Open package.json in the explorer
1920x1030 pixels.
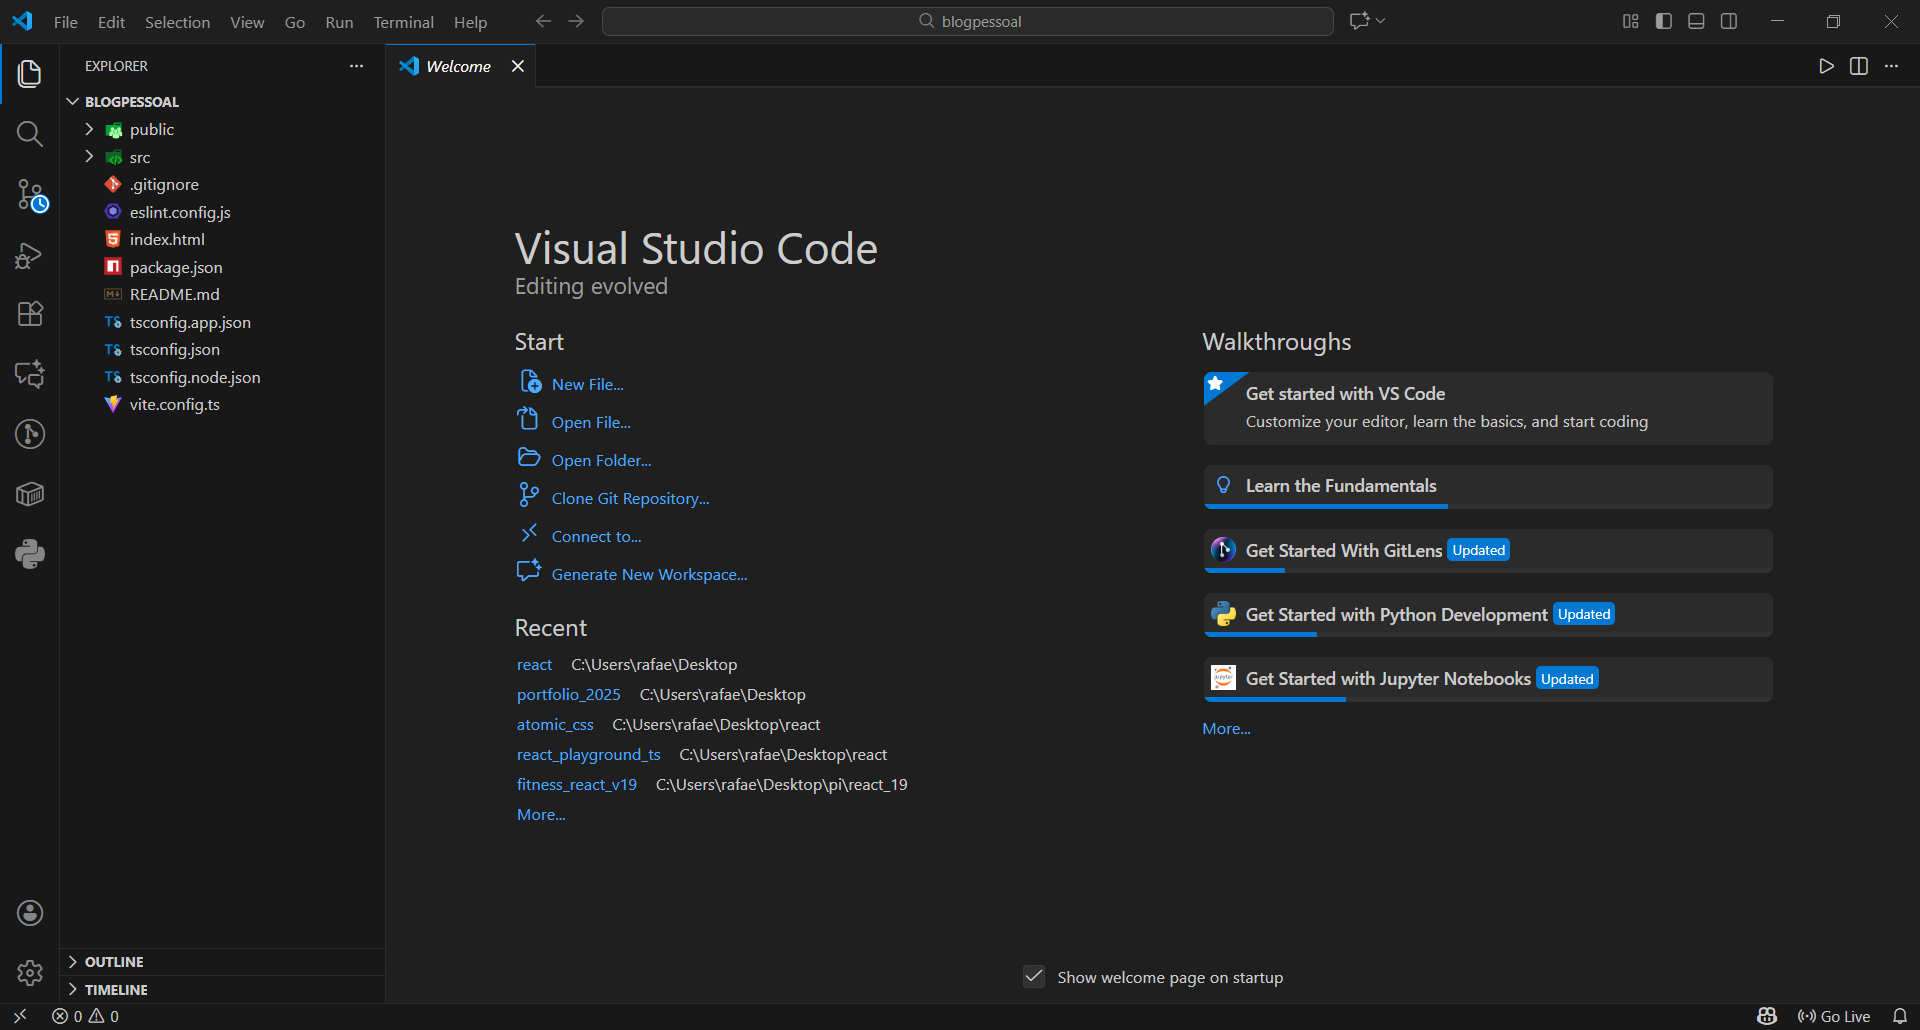pyautogui.click(x=176, y=267)
